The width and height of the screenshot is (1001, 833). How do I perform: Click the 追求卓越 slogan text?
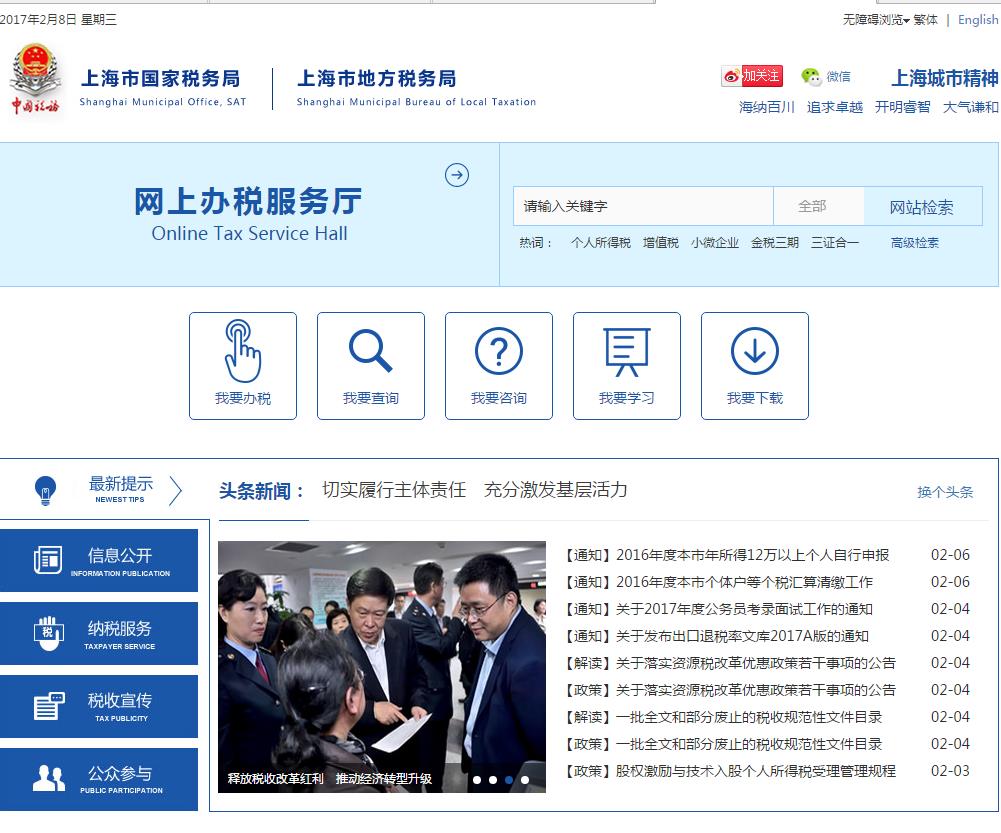point(834,107)
